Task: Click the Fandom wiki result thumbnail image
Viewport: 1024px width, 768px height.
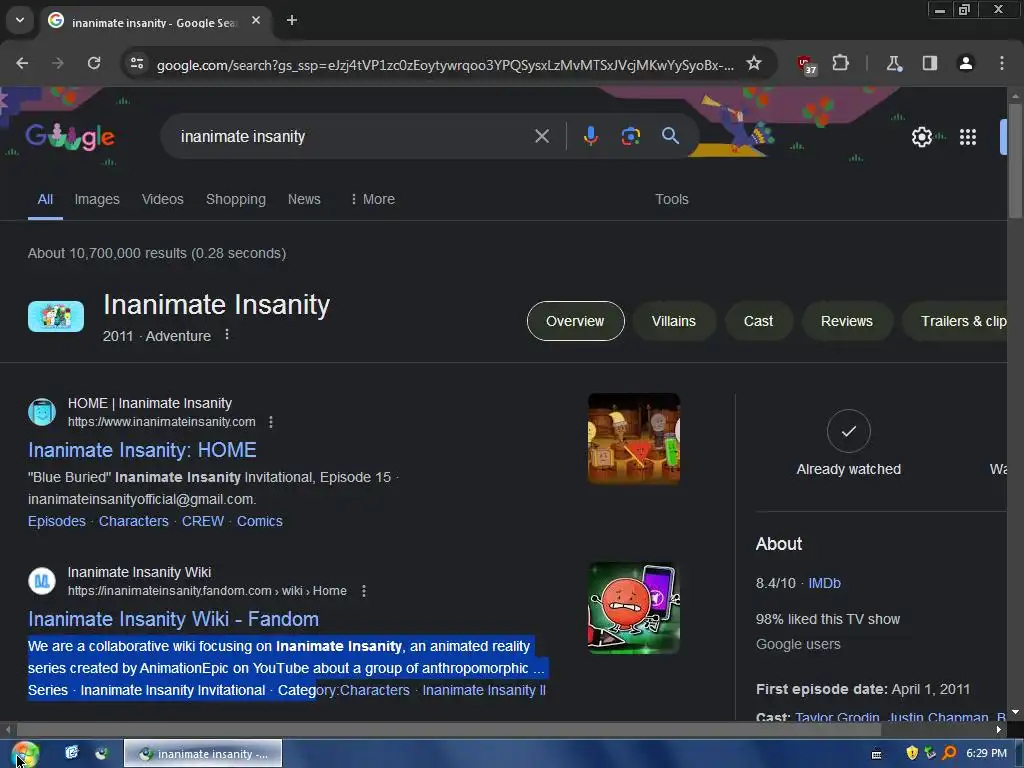Action: pyautogui.click(x=633, y=608)
